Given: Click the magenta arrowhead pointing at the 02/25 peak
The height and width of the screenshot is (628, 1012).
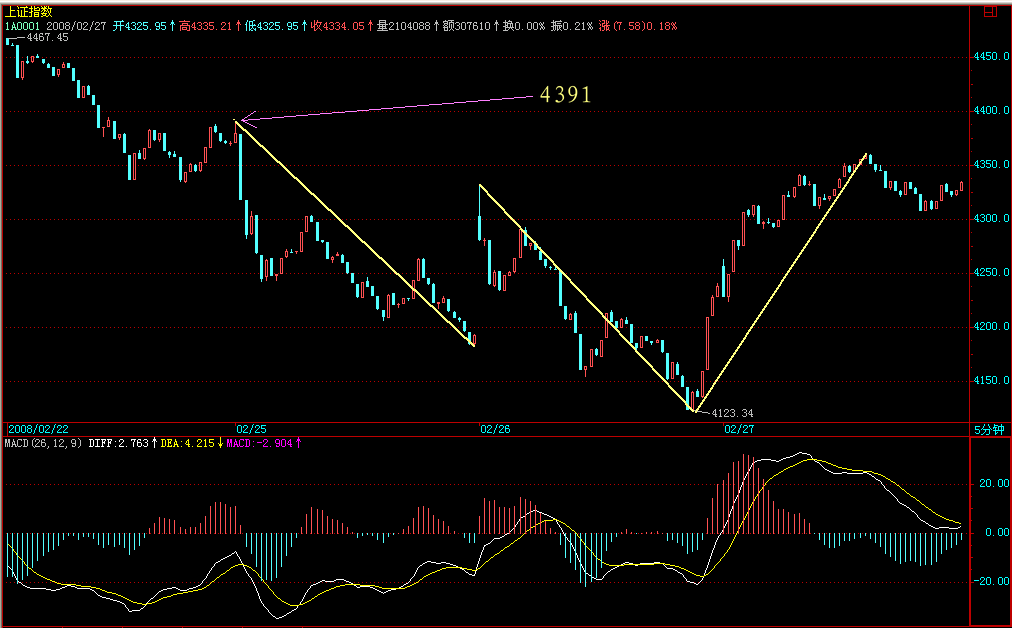Looking at the screenshot, I should pyautogui.click(x=246, y=120).
